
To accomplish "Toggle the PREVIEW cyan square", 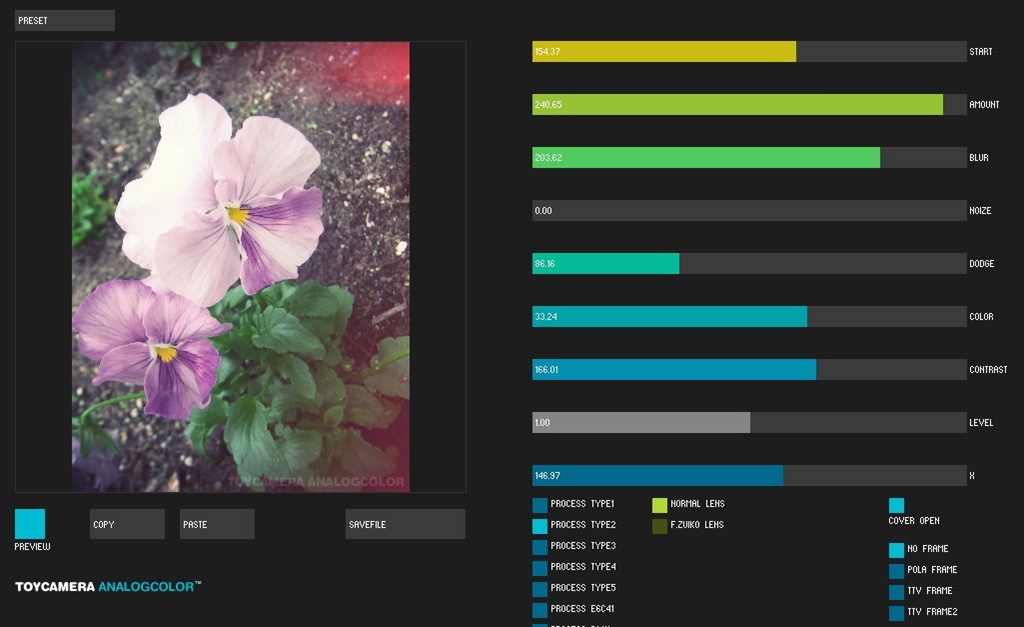I will pyautogui.click(x=30, y=524).
